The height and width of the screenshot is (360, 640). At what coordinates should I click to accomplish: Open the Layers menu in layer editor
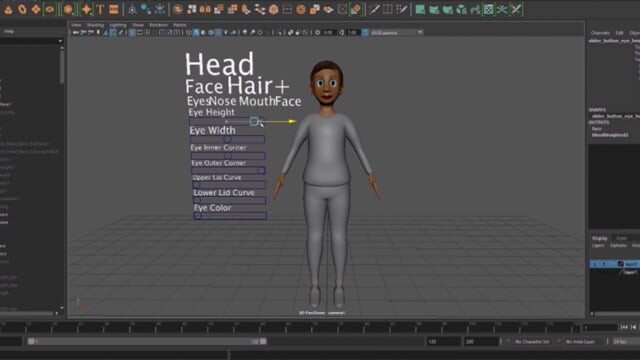(x=598, y=245)
